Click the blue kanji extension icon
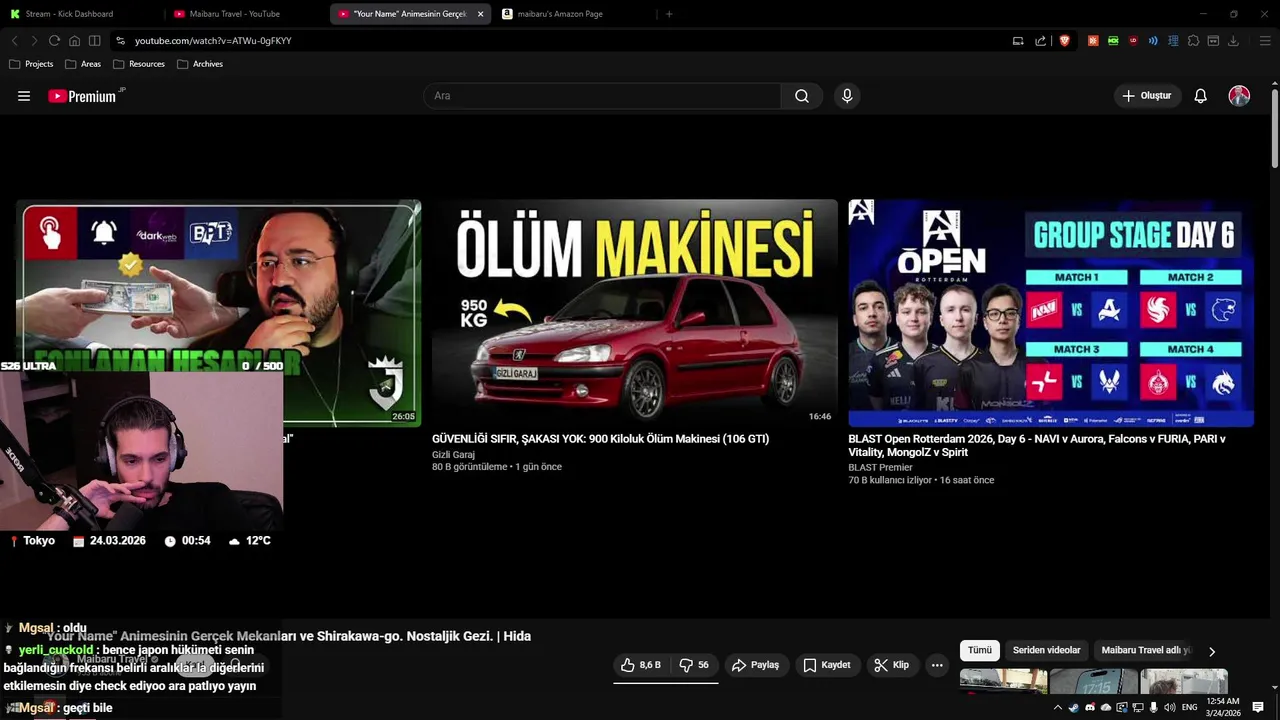The height and width of the screenshot is (720, 1280). pyautogui.click(x=1173, y=41)
